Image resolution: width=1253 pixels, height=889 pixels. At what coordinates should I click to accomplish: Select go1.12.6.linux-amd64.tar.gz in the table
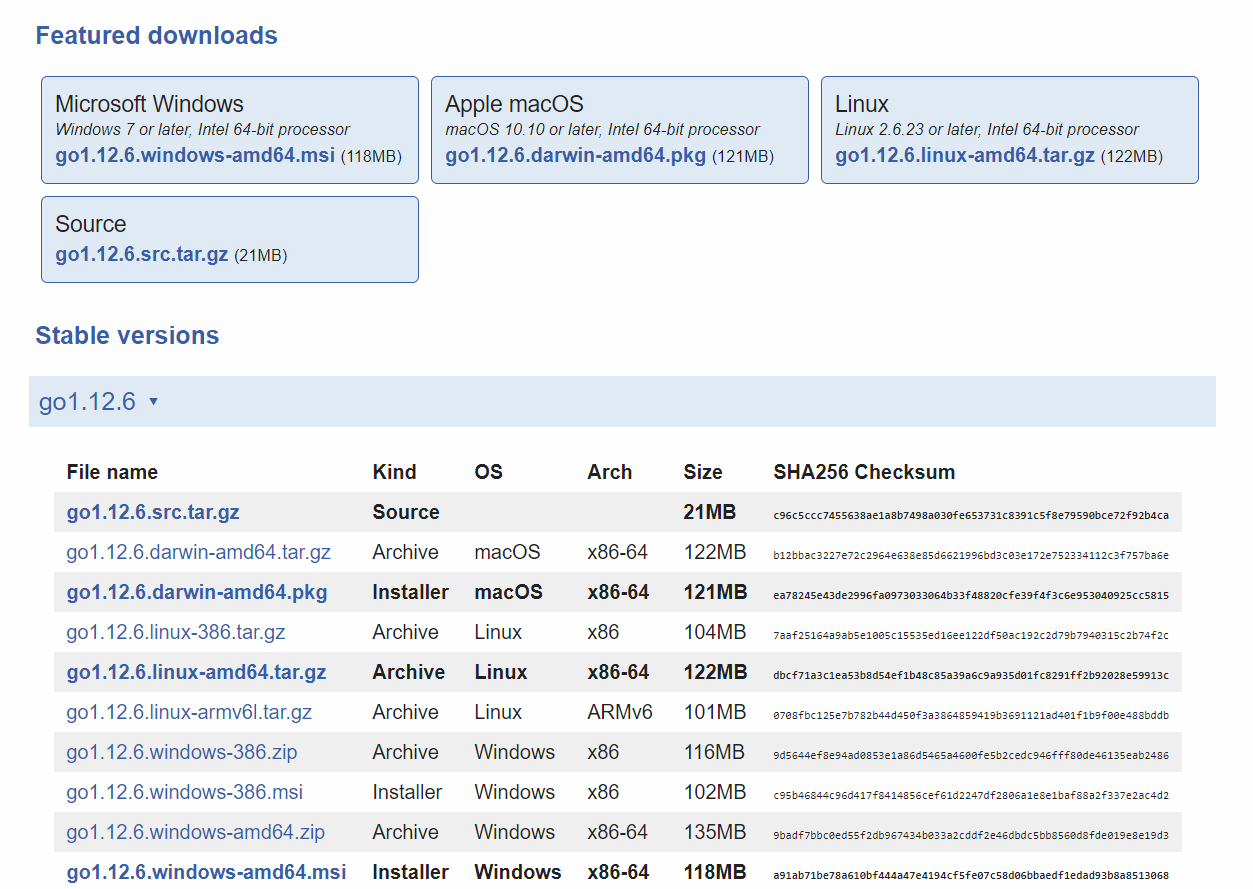[197, 672]
